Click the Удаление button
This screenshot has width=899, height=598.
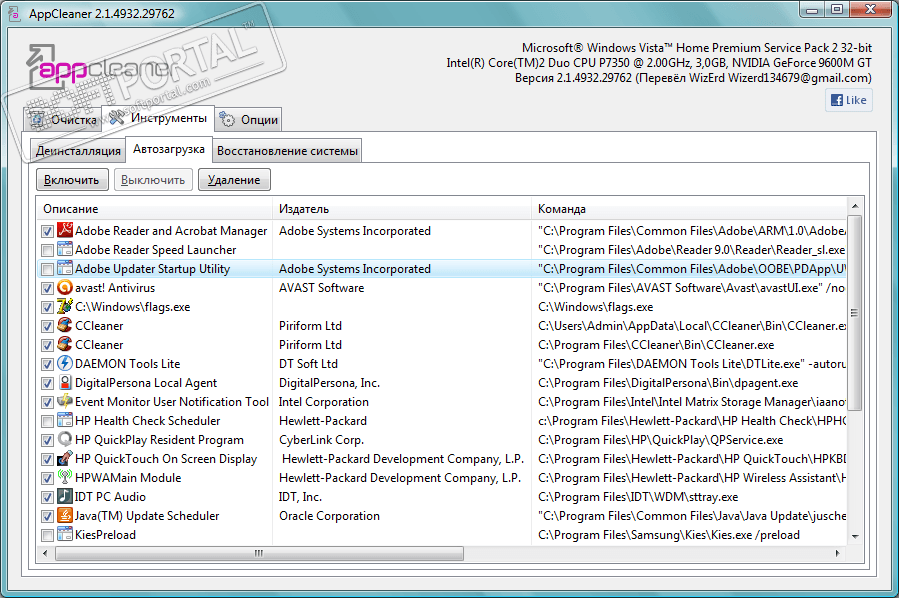(x=234, y=179)
